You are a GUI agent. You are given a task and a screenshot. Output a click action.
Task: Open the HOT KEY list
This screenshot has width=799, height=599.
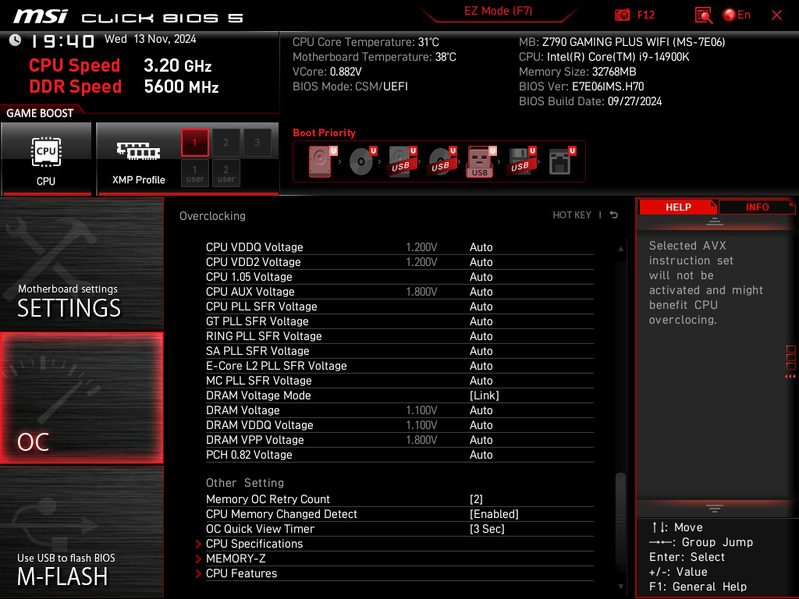click(x=572, y=215)
